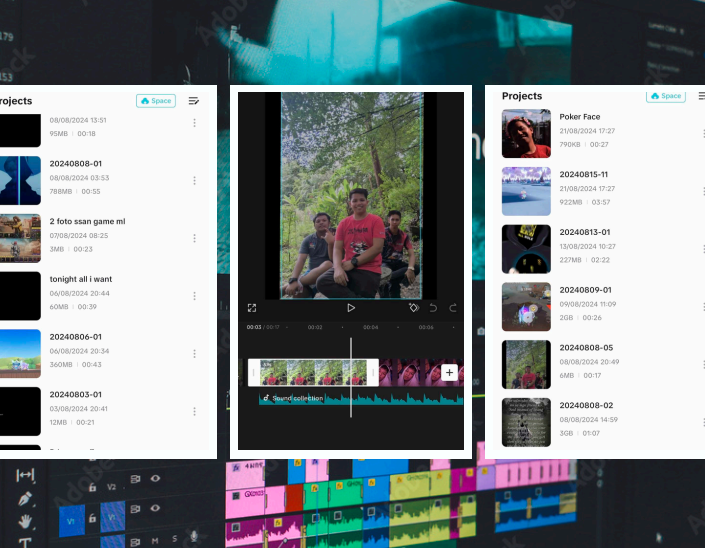This screenshot has width=705, height=548.
Task: Redo the last edit
Action: pos(453,308)
